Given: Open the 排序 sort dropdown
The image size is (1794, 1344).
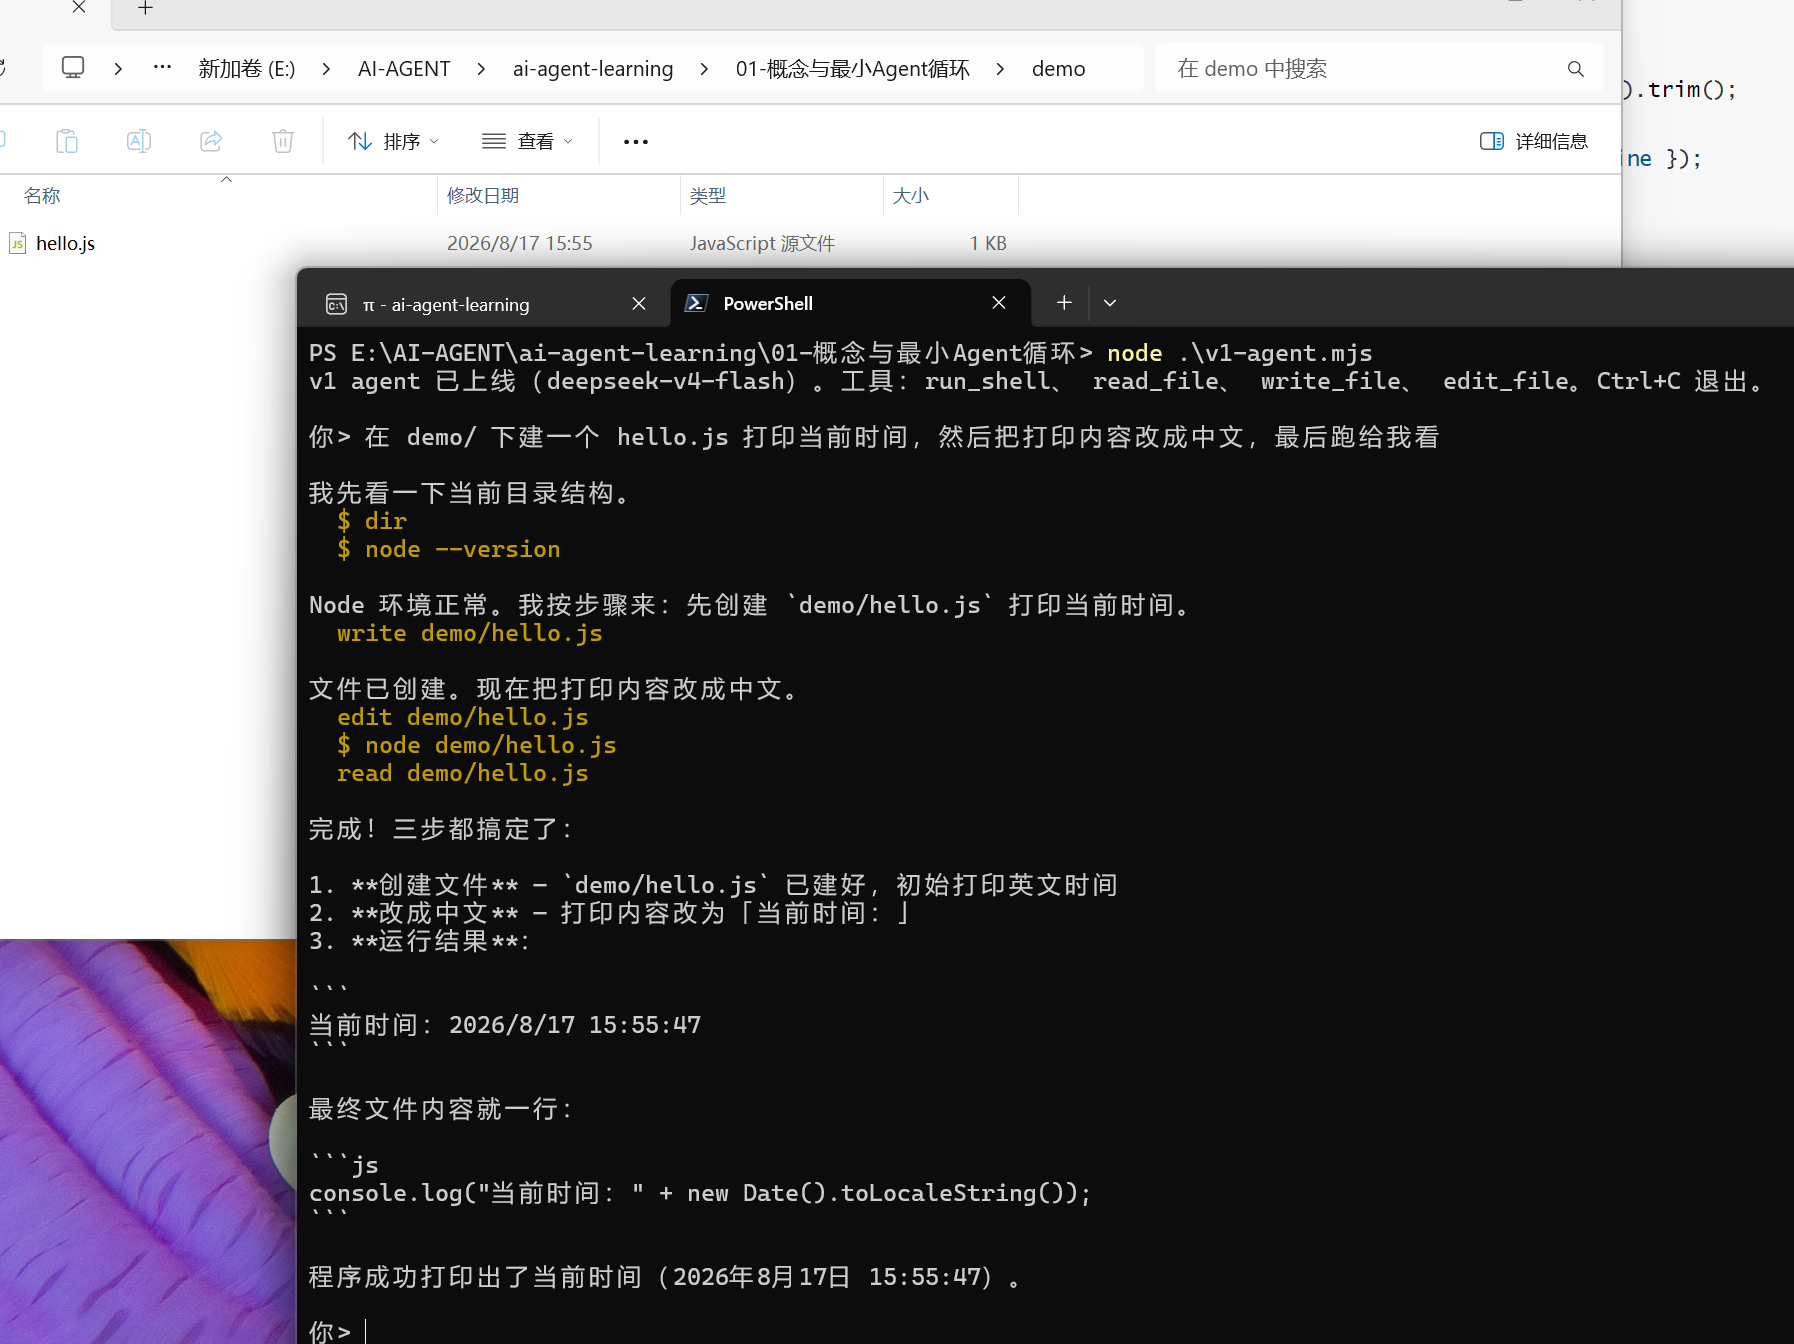Looking at the screenshot, I should 393,142.
